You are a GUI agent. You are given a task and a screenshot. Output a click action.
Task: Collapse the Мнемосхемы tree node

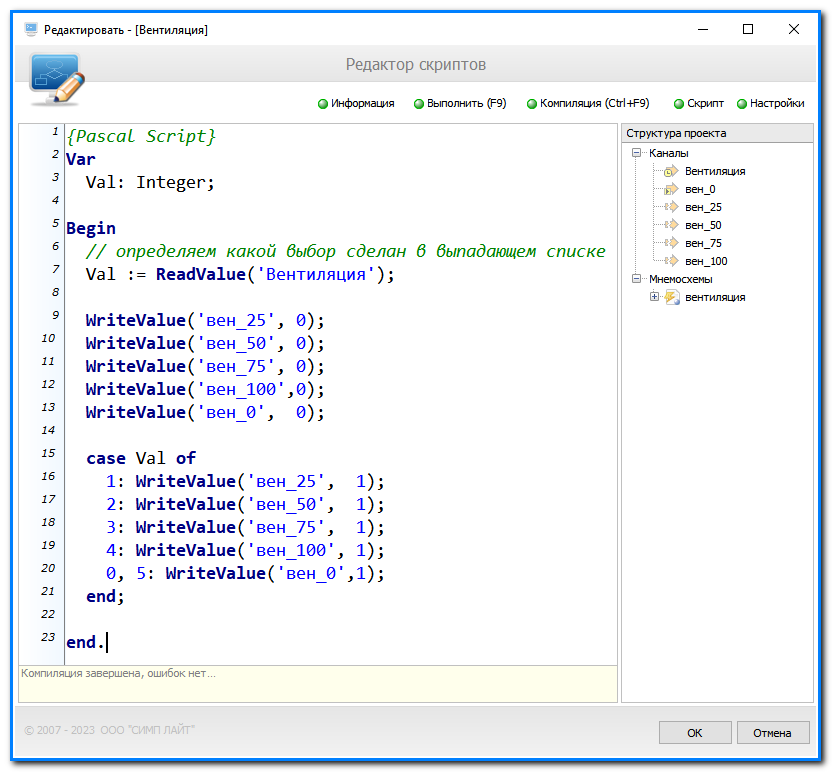click(636, 279)
